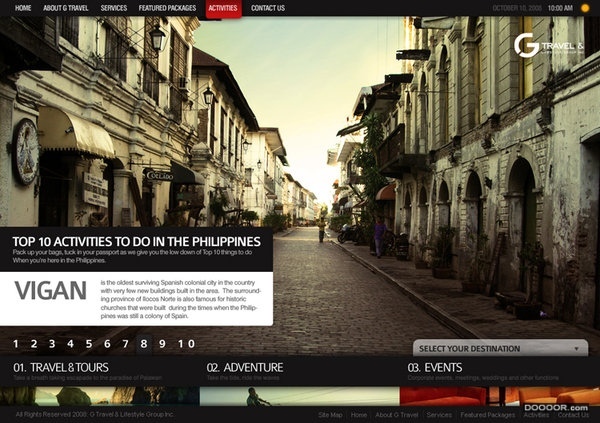
Task: Click the October 10, 2008 date
Action: pos(517,8)
